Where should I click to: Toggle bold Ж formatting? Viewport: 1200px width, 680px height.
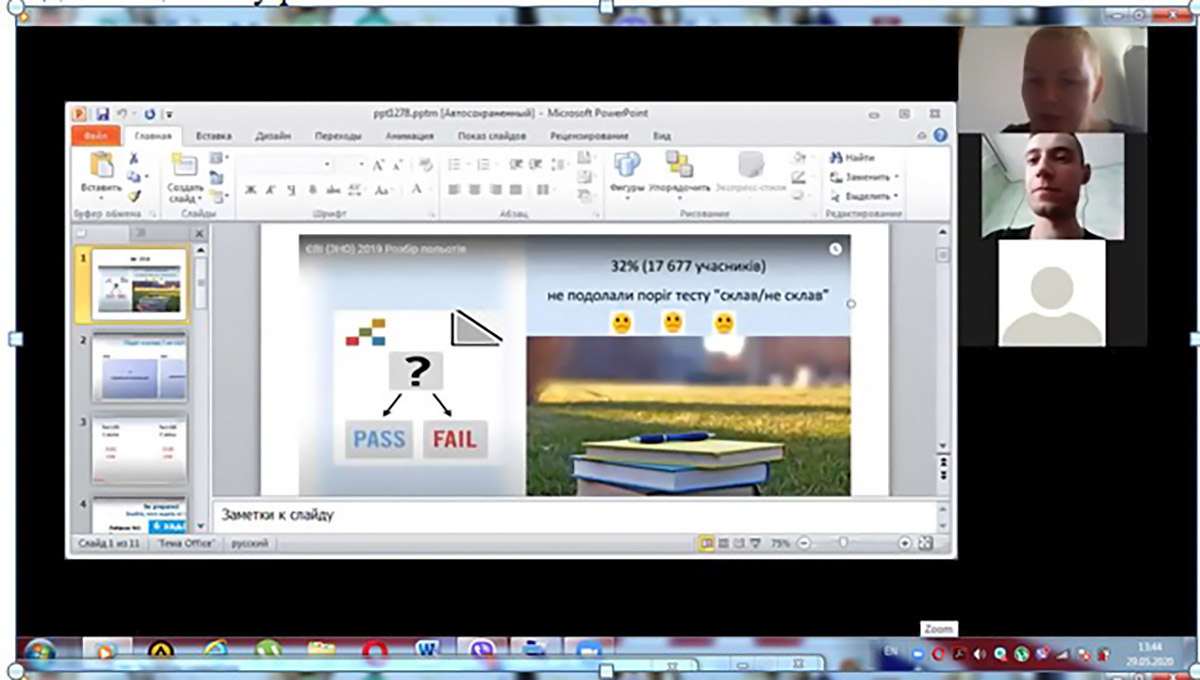coord(250,190)
